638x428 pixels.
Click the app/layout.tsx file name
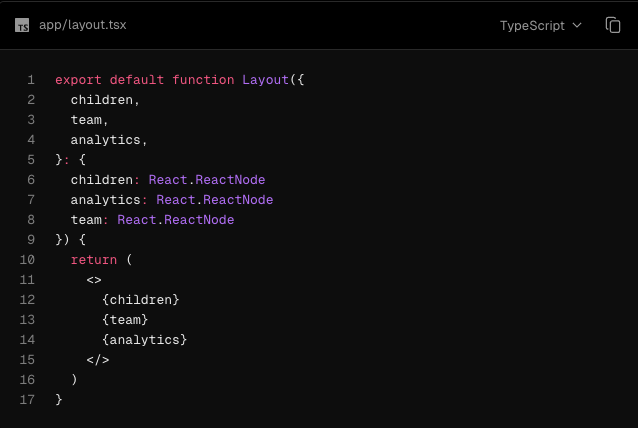pyautogui.click(x=83, y=25)
